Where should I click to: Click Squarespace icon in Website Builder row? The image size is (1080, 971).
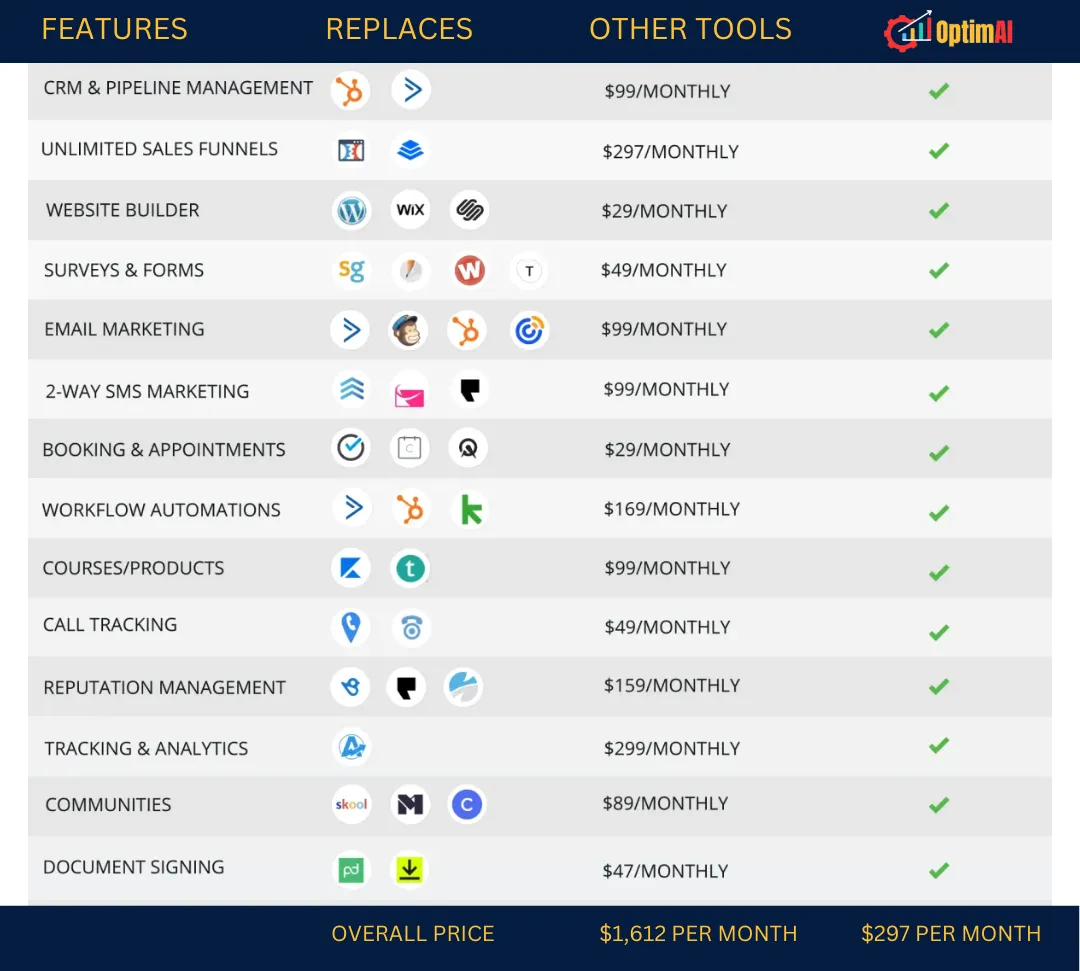tap(470, 209)
